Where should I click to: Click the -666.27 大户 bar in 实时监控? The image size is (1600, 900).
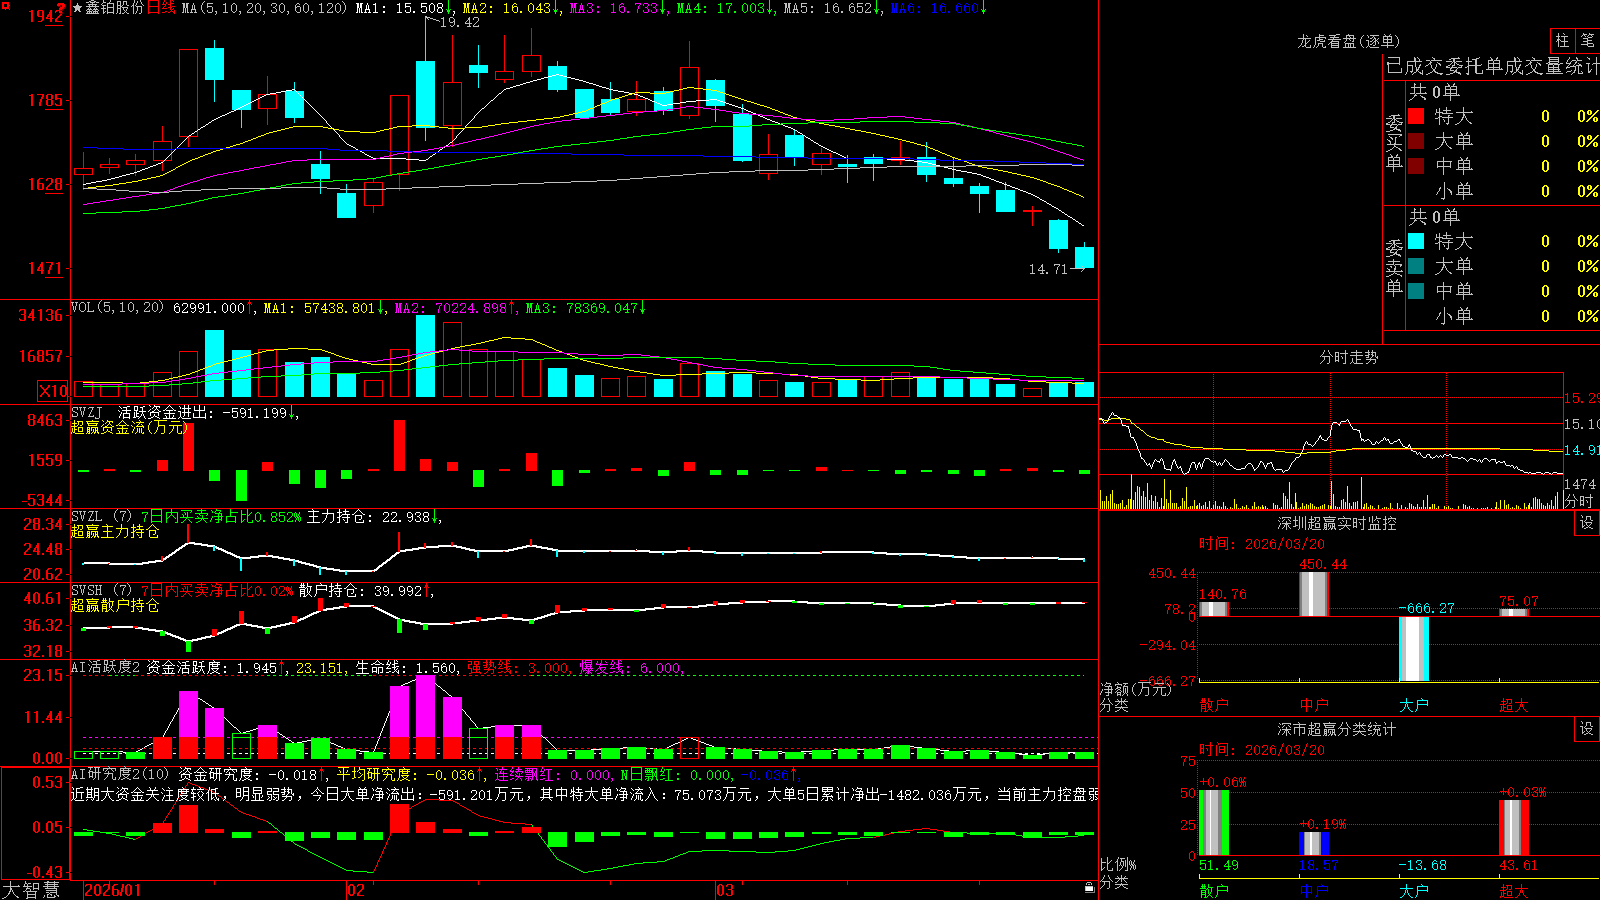[1414, 649]
